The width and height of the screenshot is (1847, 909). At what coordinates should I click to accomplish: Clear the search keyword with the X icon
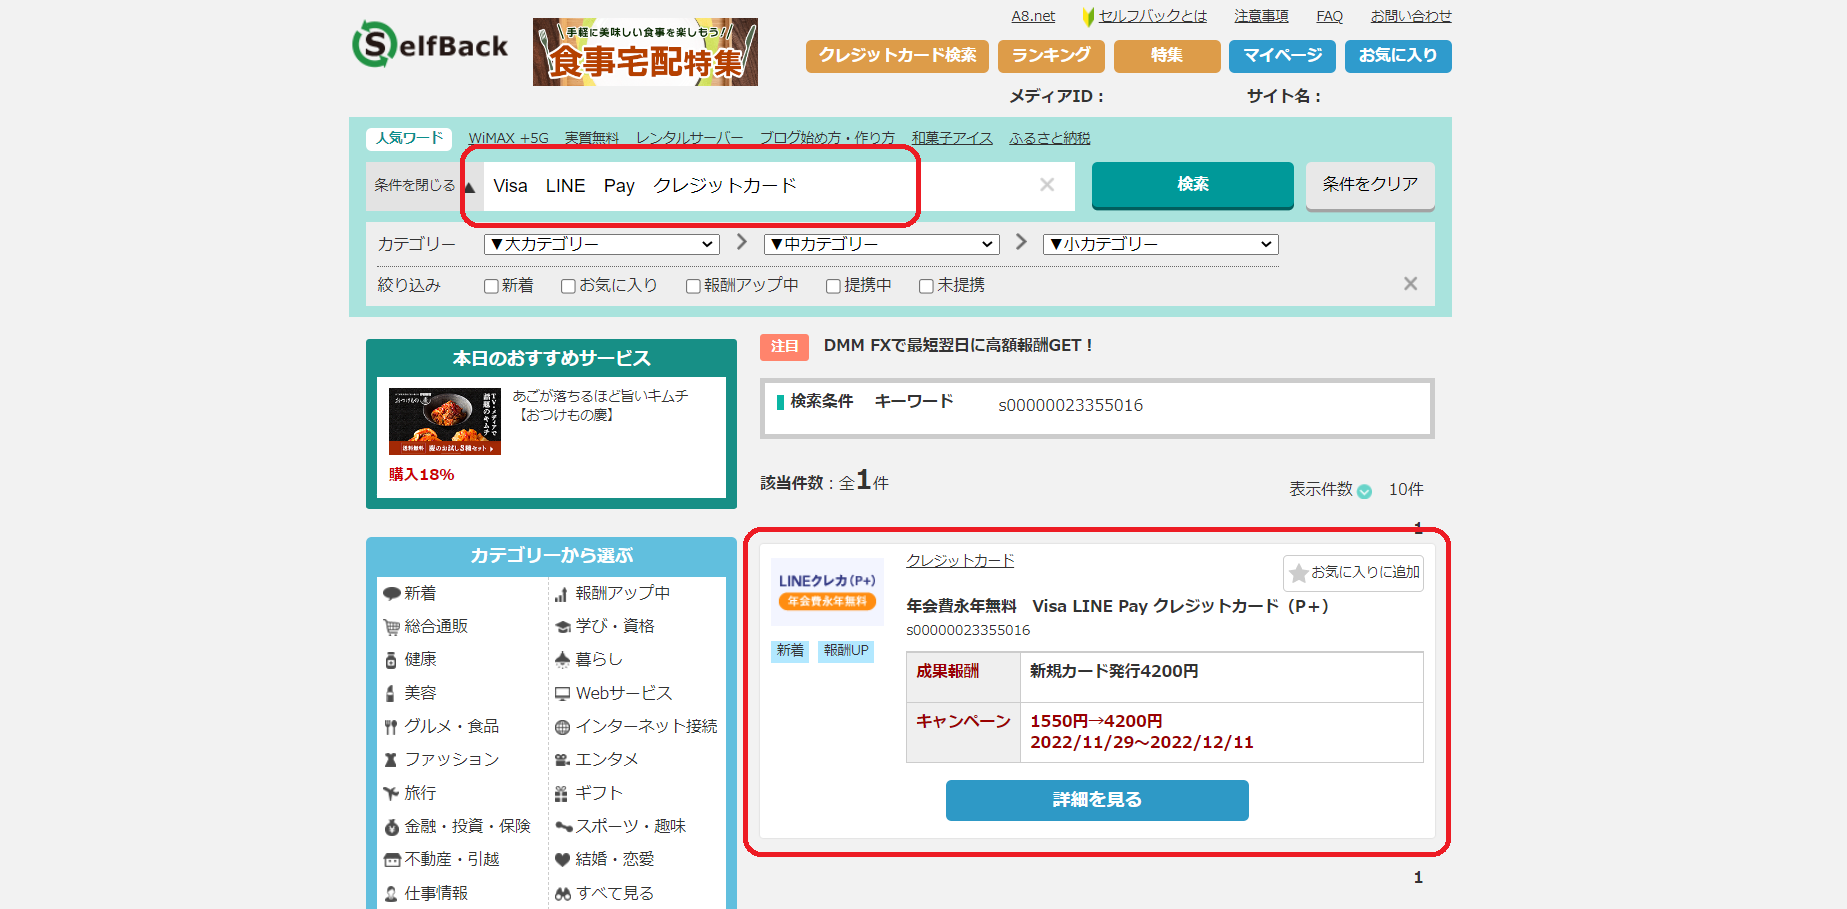(1047, 184)
